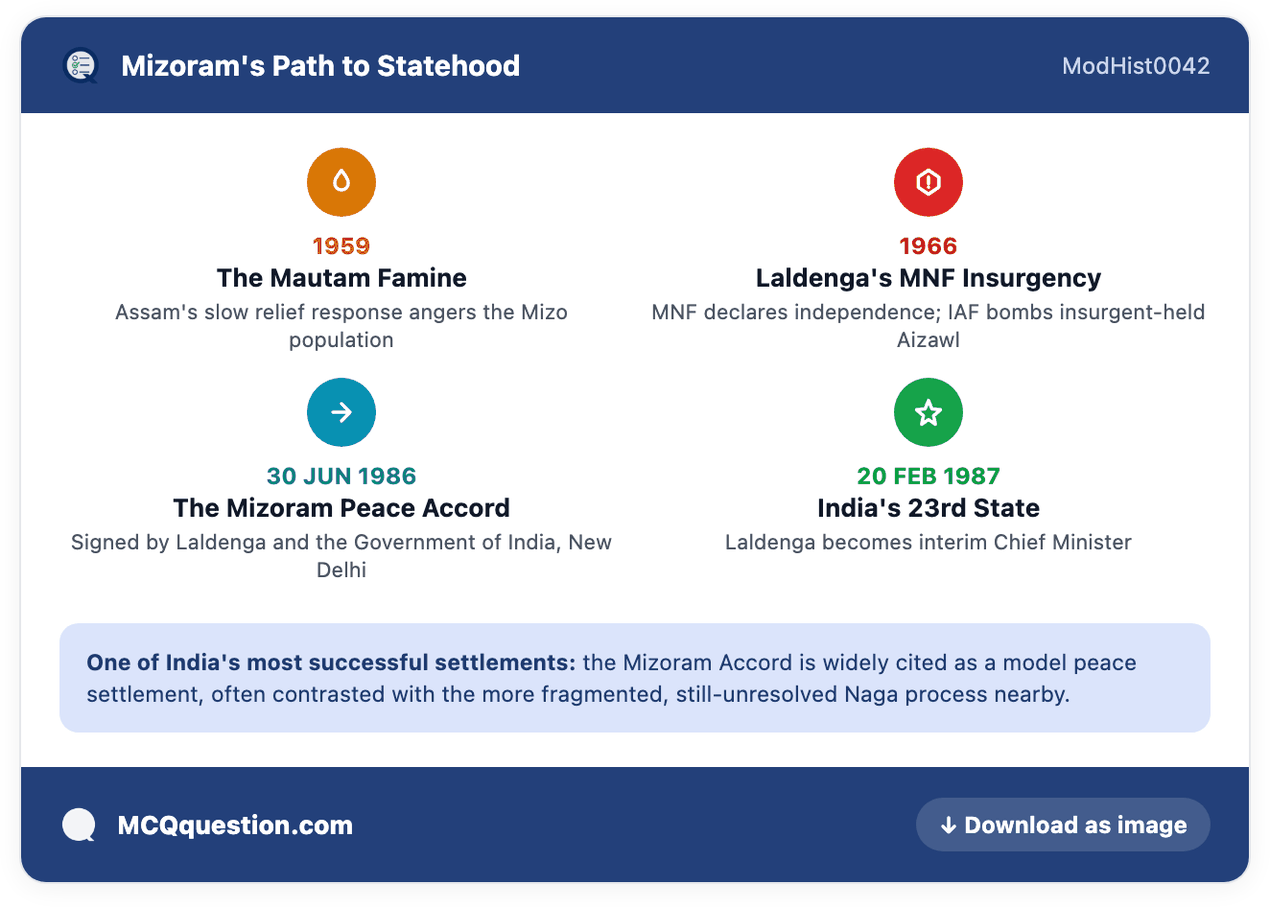Select India's 23rd State heading
The image size is (1270, 907).
pos(928,508)
